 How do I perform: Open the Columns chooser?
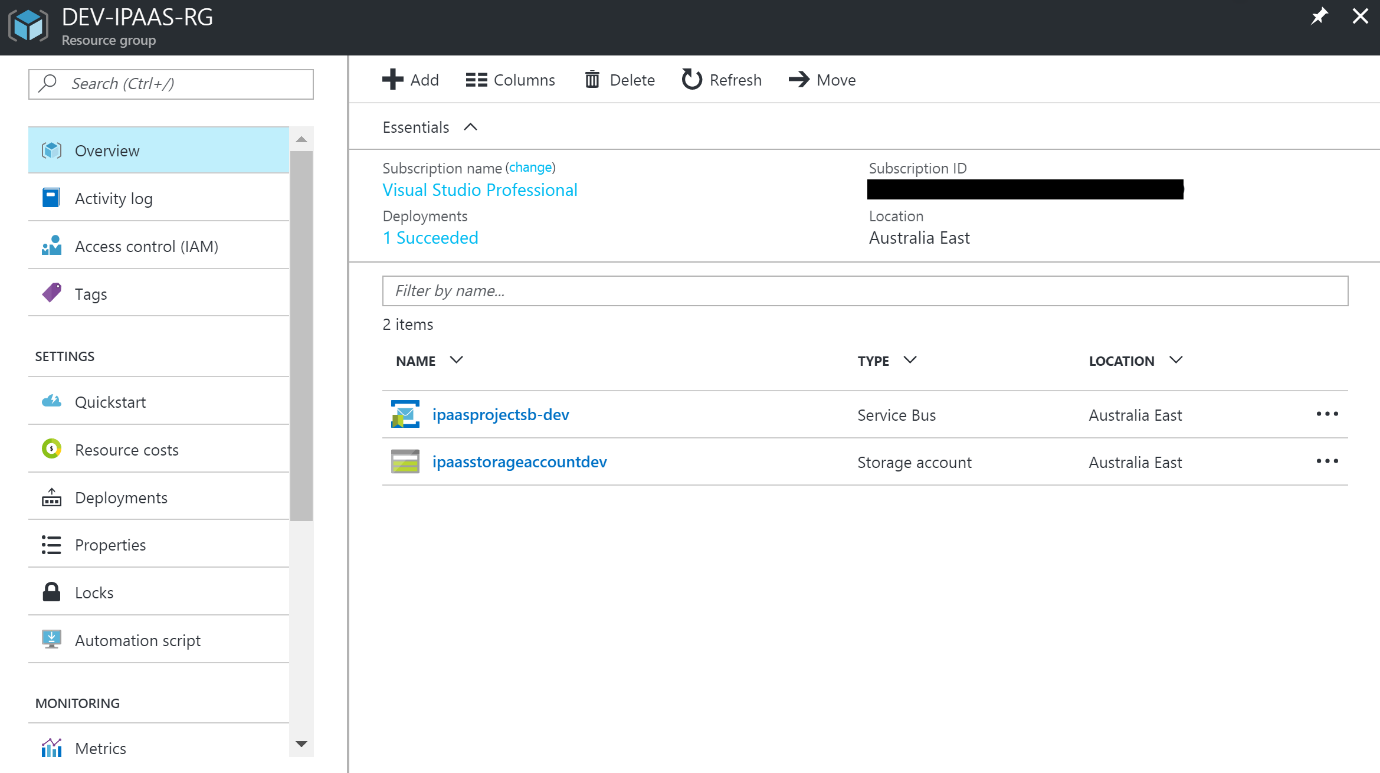pos(510,80)
